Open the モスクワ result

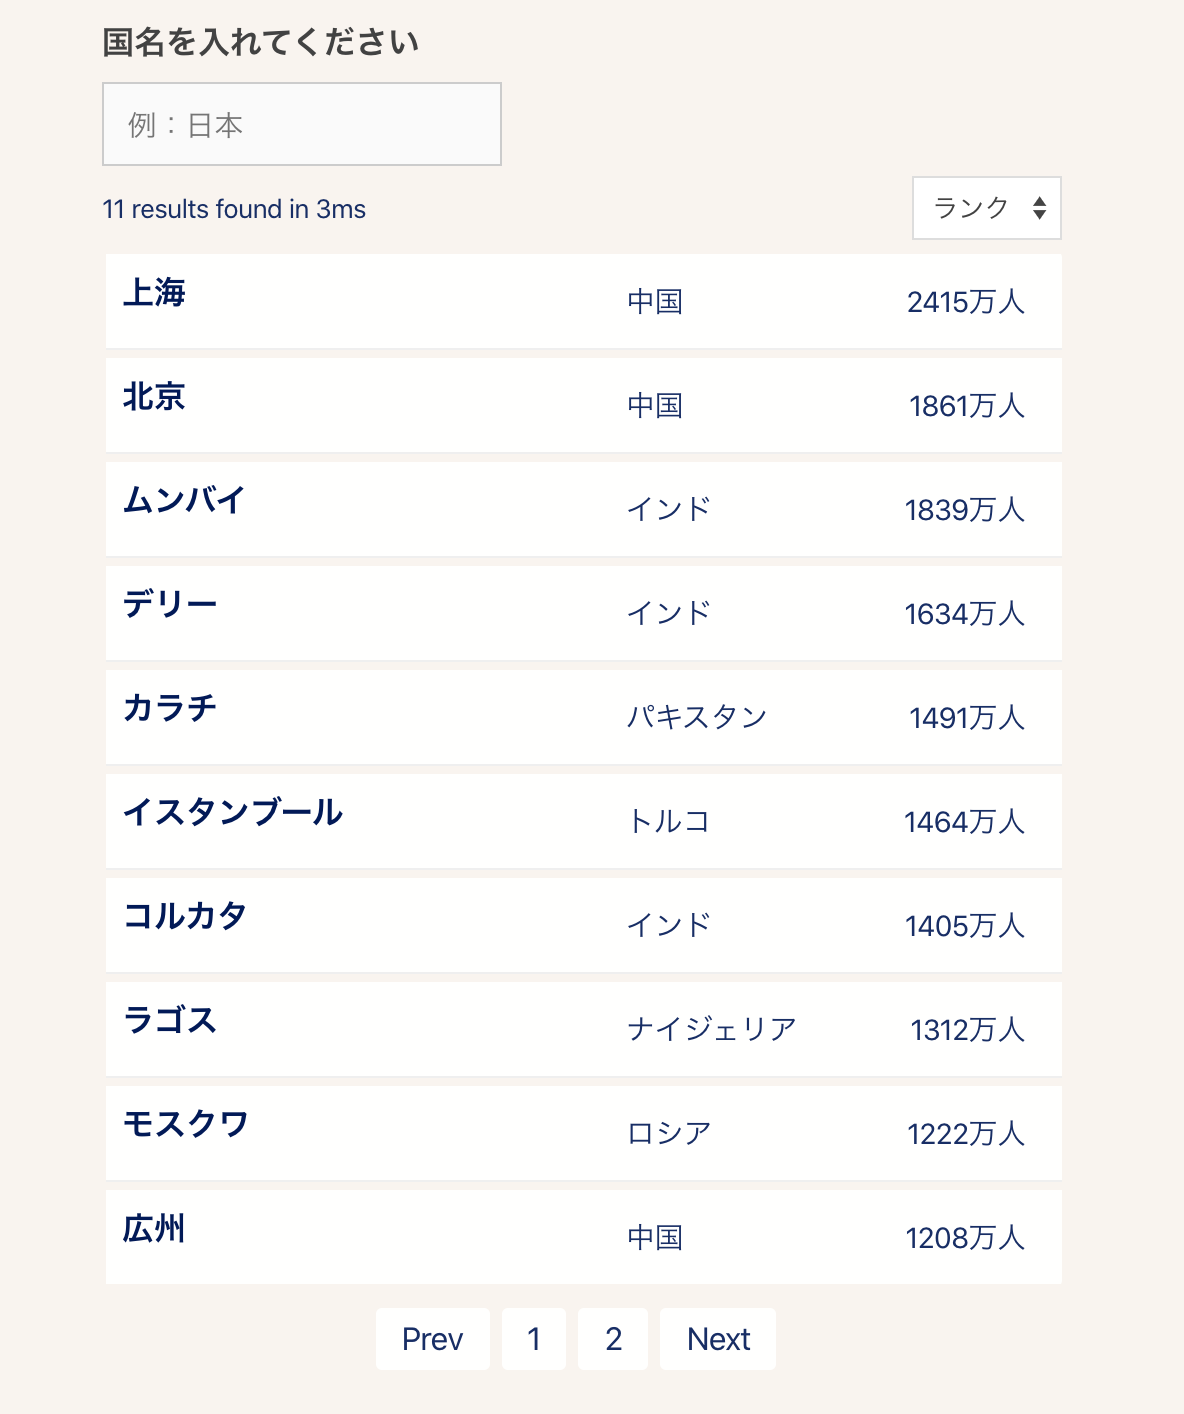(186, 1124)
